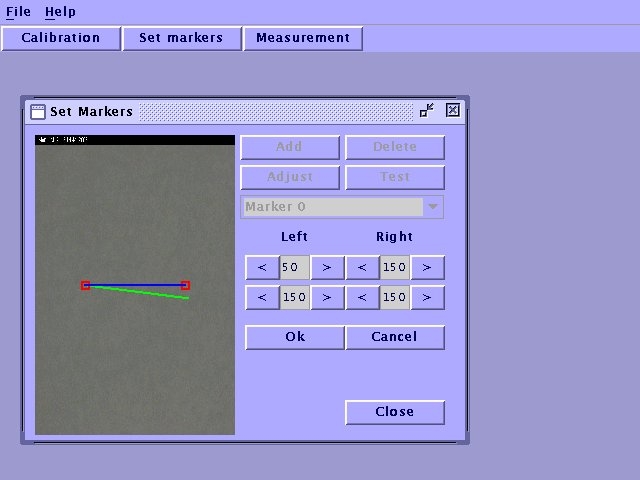The width and height of the screenshot is (640, 480).
Task: Click the Delete marker button
Action: tap(395, 147)
